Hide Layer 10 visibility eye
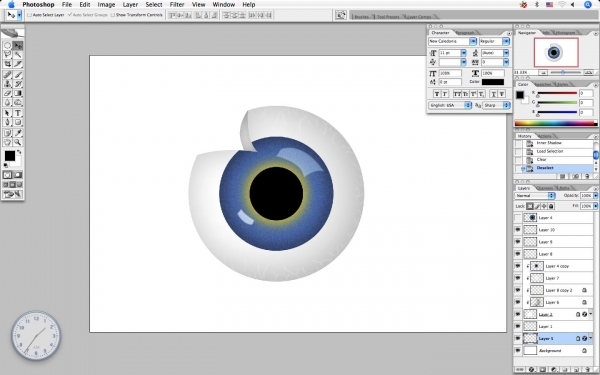Viewport: 600px width, 375px height. [x=517, y=230]
